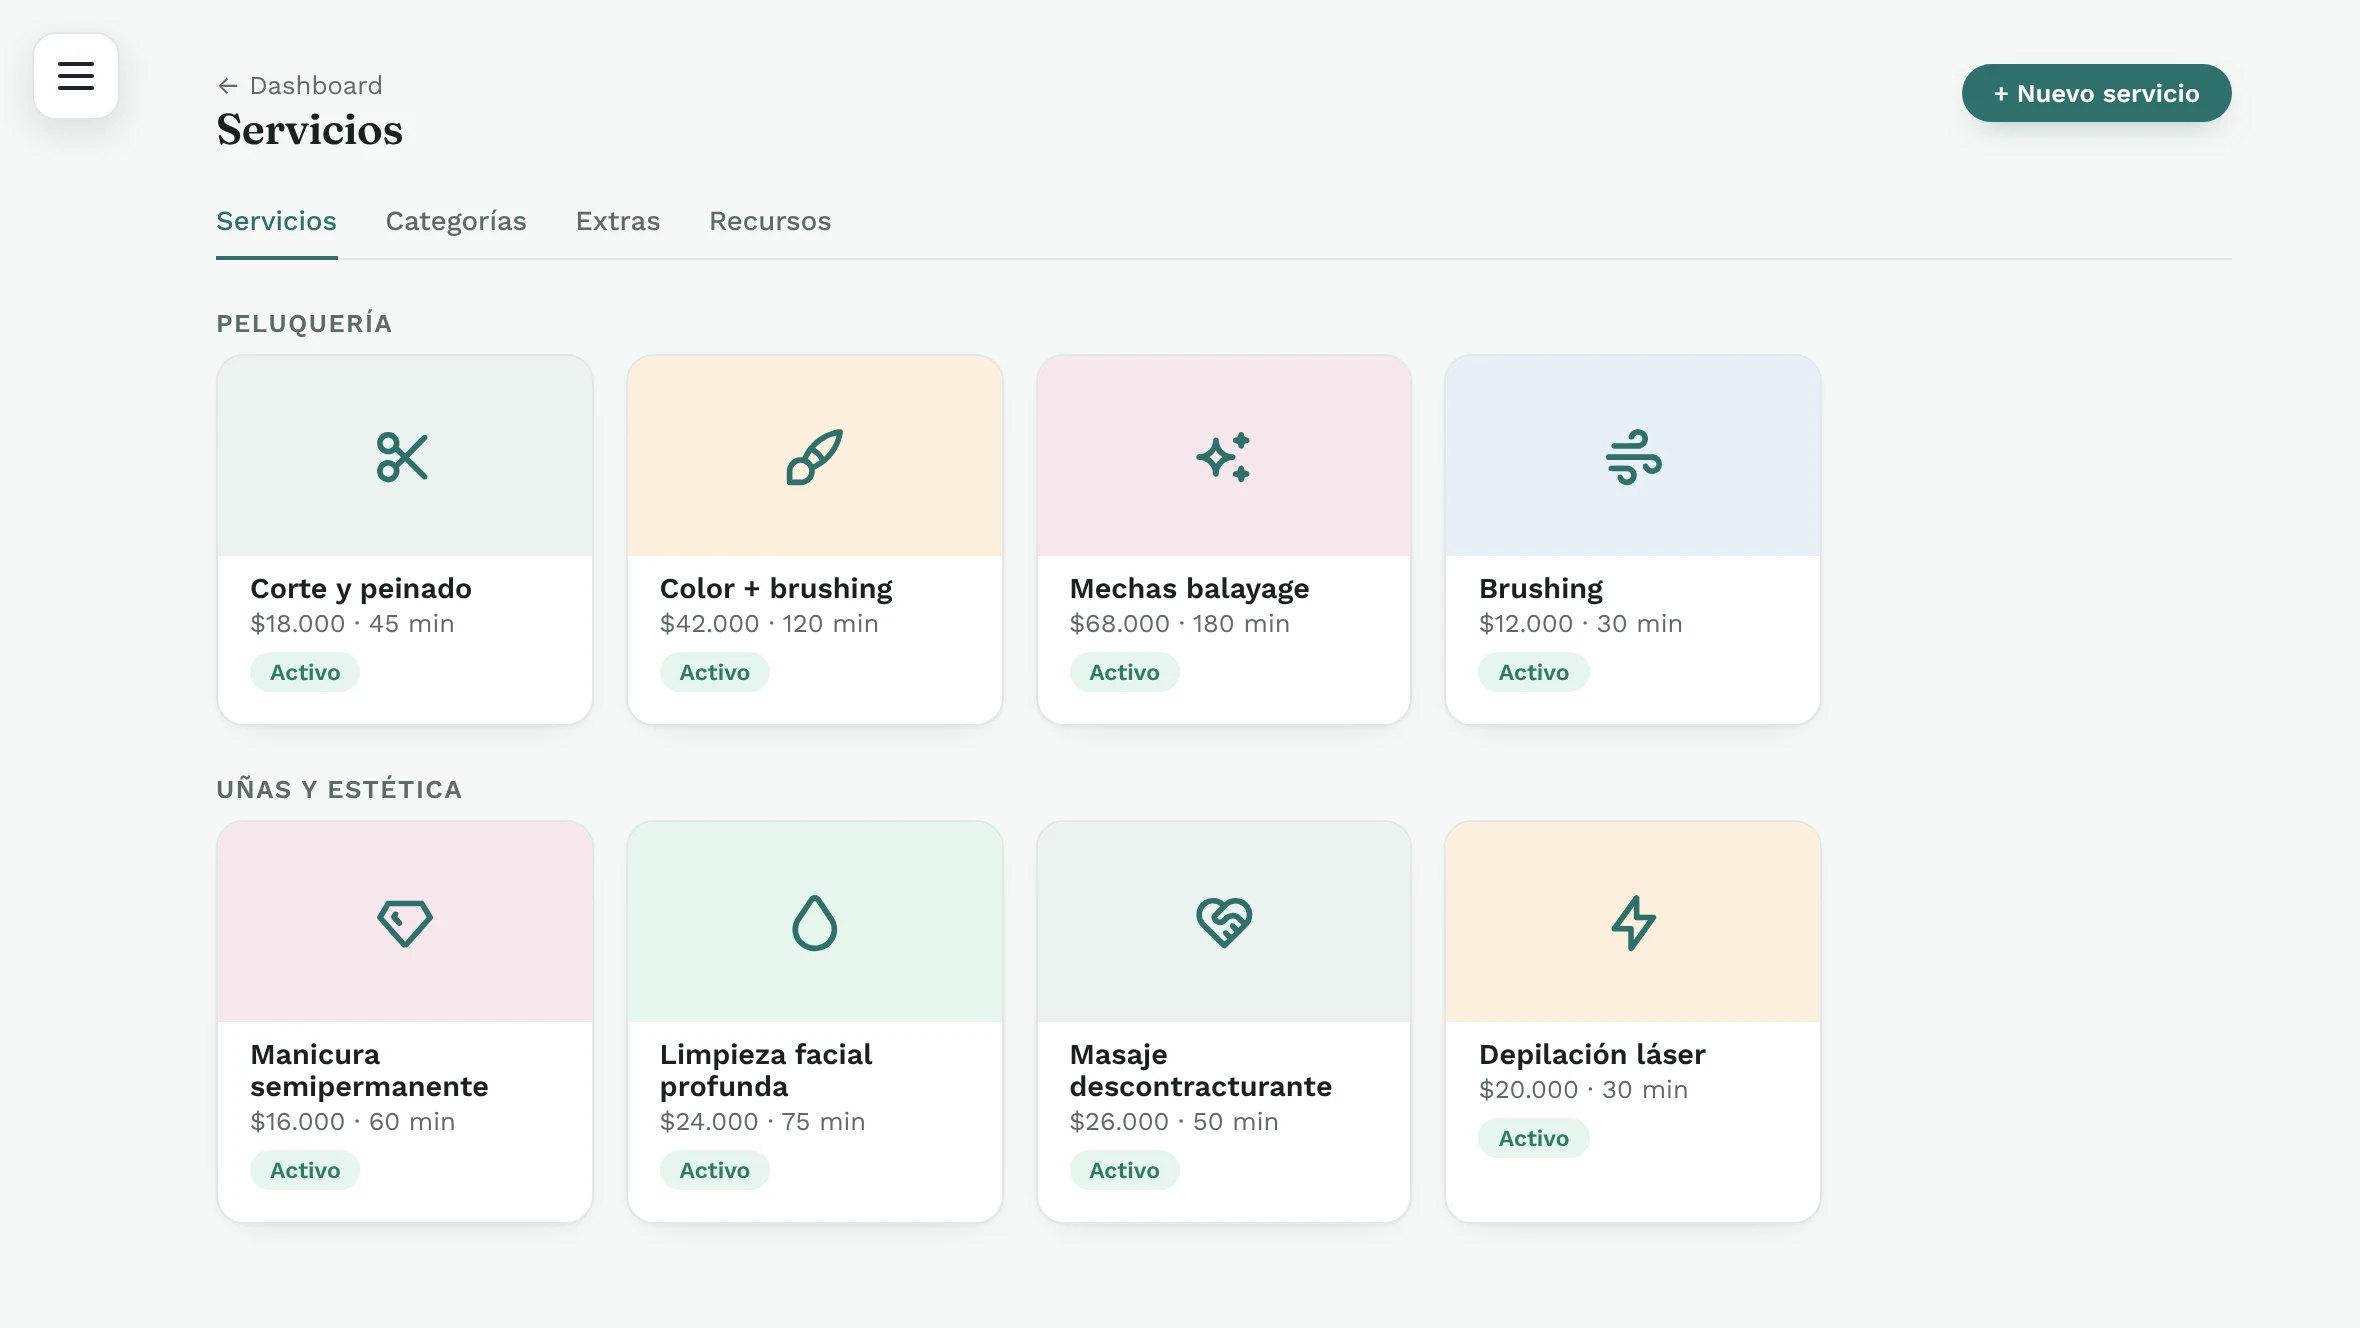Click the heart handshake icon for Masaje
Image resolution: width=2360 pixels, height=1328 pixels.
tap(1224, 923)
